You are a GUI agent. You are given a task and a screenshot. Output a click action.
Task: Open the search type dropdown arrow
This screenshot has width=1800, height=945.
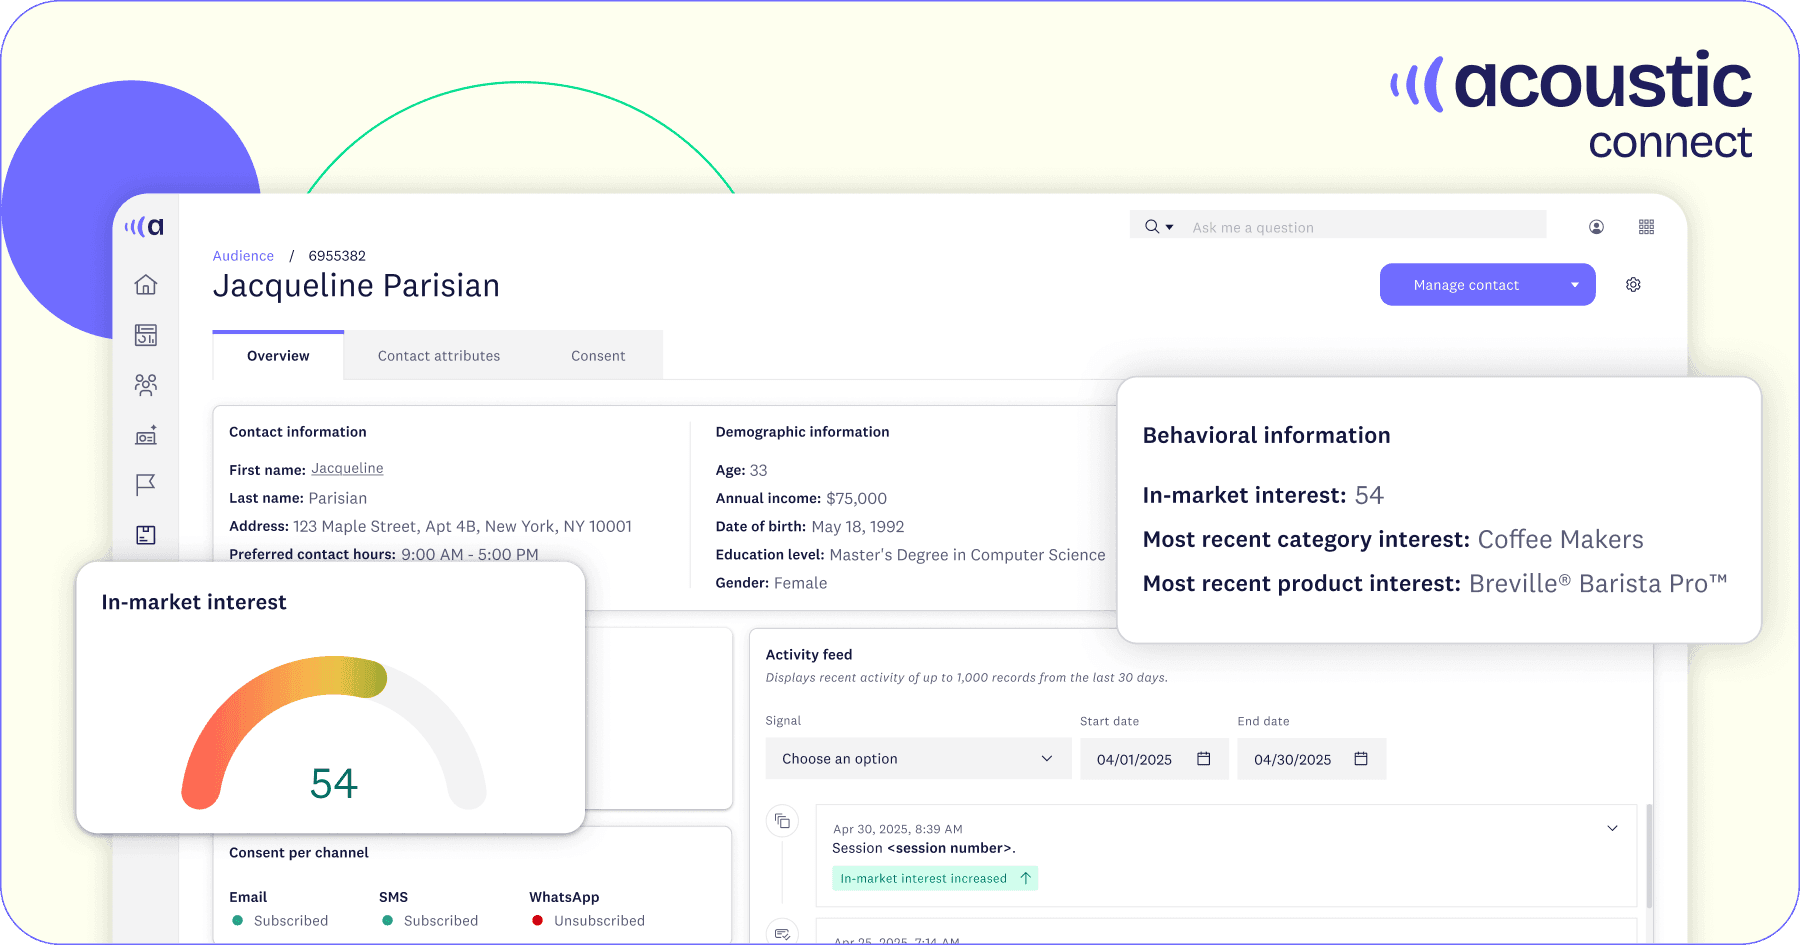point(1169,228)
